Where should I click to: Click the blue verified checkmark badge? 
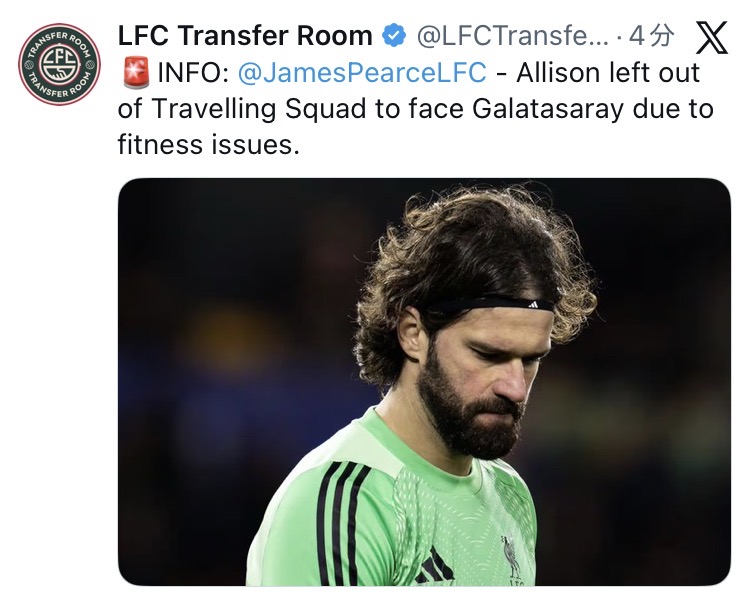pyautogui.click(x=394, y=37)
